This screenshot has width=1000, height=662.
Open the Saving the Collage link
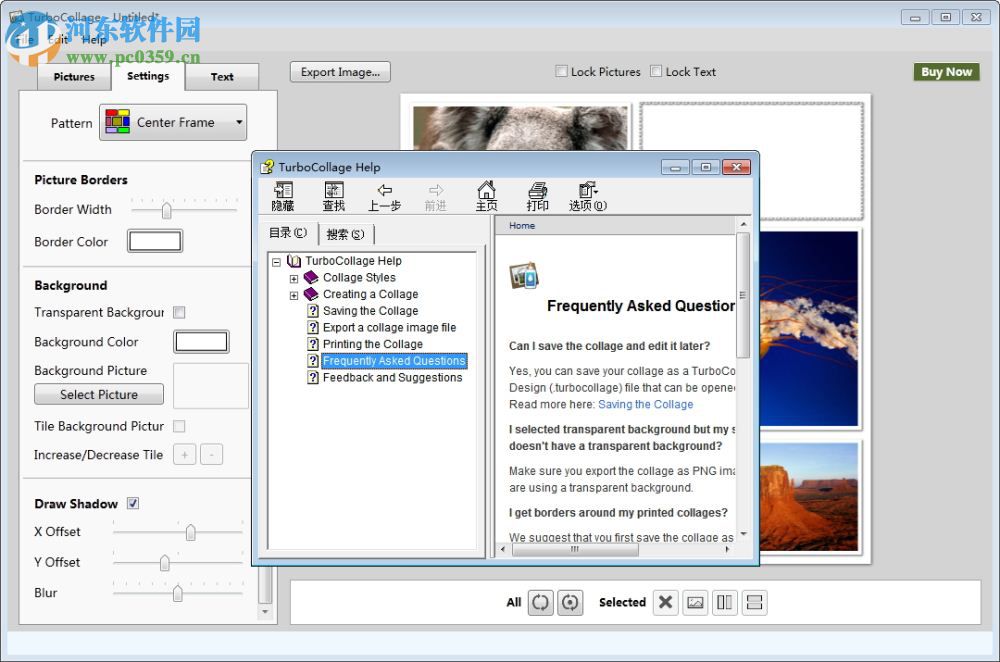click(645, 405)
